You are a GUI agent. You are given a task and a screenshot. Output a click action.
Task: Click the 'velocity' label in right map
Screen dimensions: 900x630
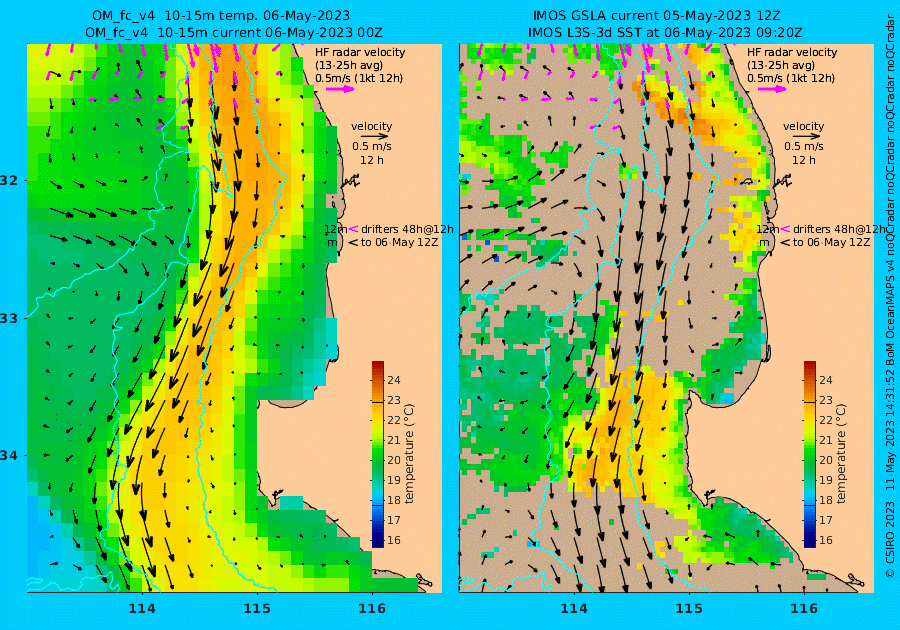803,126
